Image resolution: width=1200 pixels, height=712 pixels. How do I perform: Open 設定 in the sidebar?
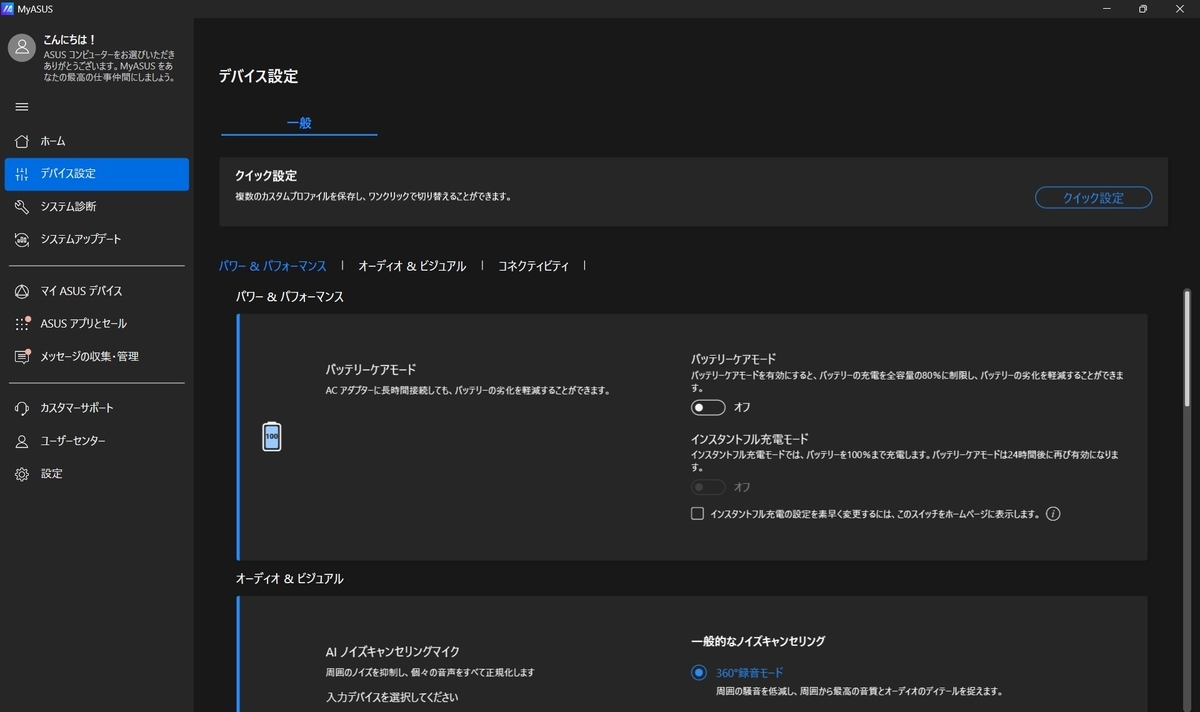pyautogui.click(x=97, y=474)
